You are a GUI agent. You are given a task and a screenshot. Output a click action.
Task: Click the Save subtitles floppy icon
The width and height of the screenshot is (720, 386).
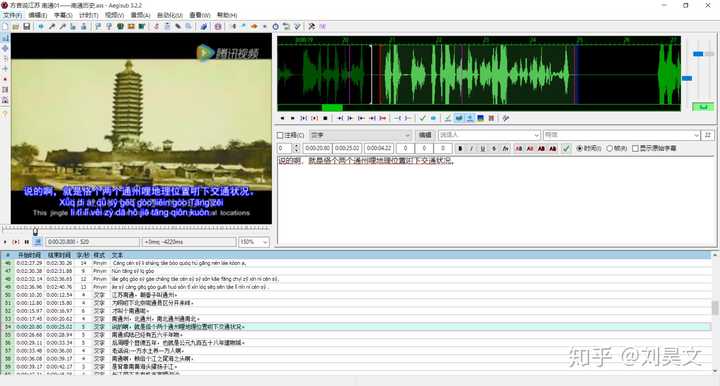pos(26,27)
